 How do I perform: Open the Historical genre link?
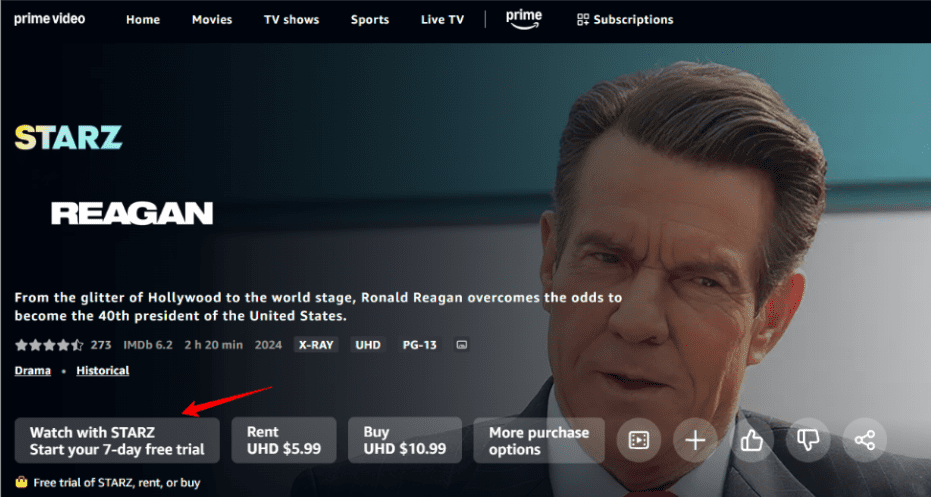click(103, 371)
